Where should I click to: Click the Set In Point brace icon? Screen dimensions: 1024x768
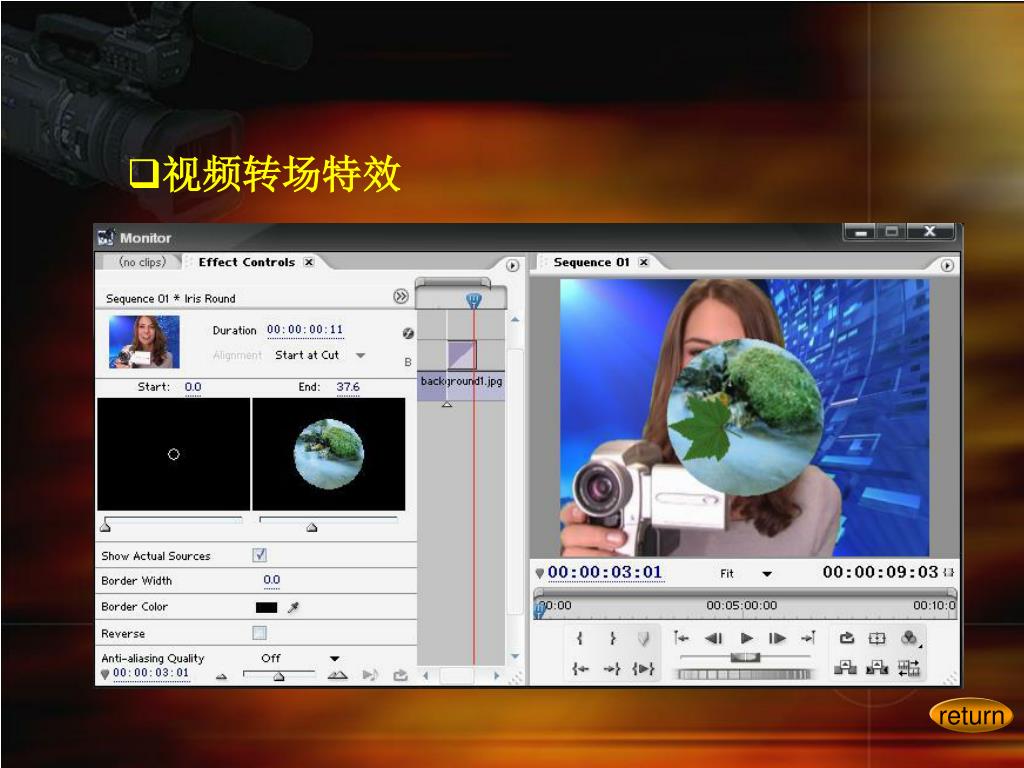coord(579,638)
